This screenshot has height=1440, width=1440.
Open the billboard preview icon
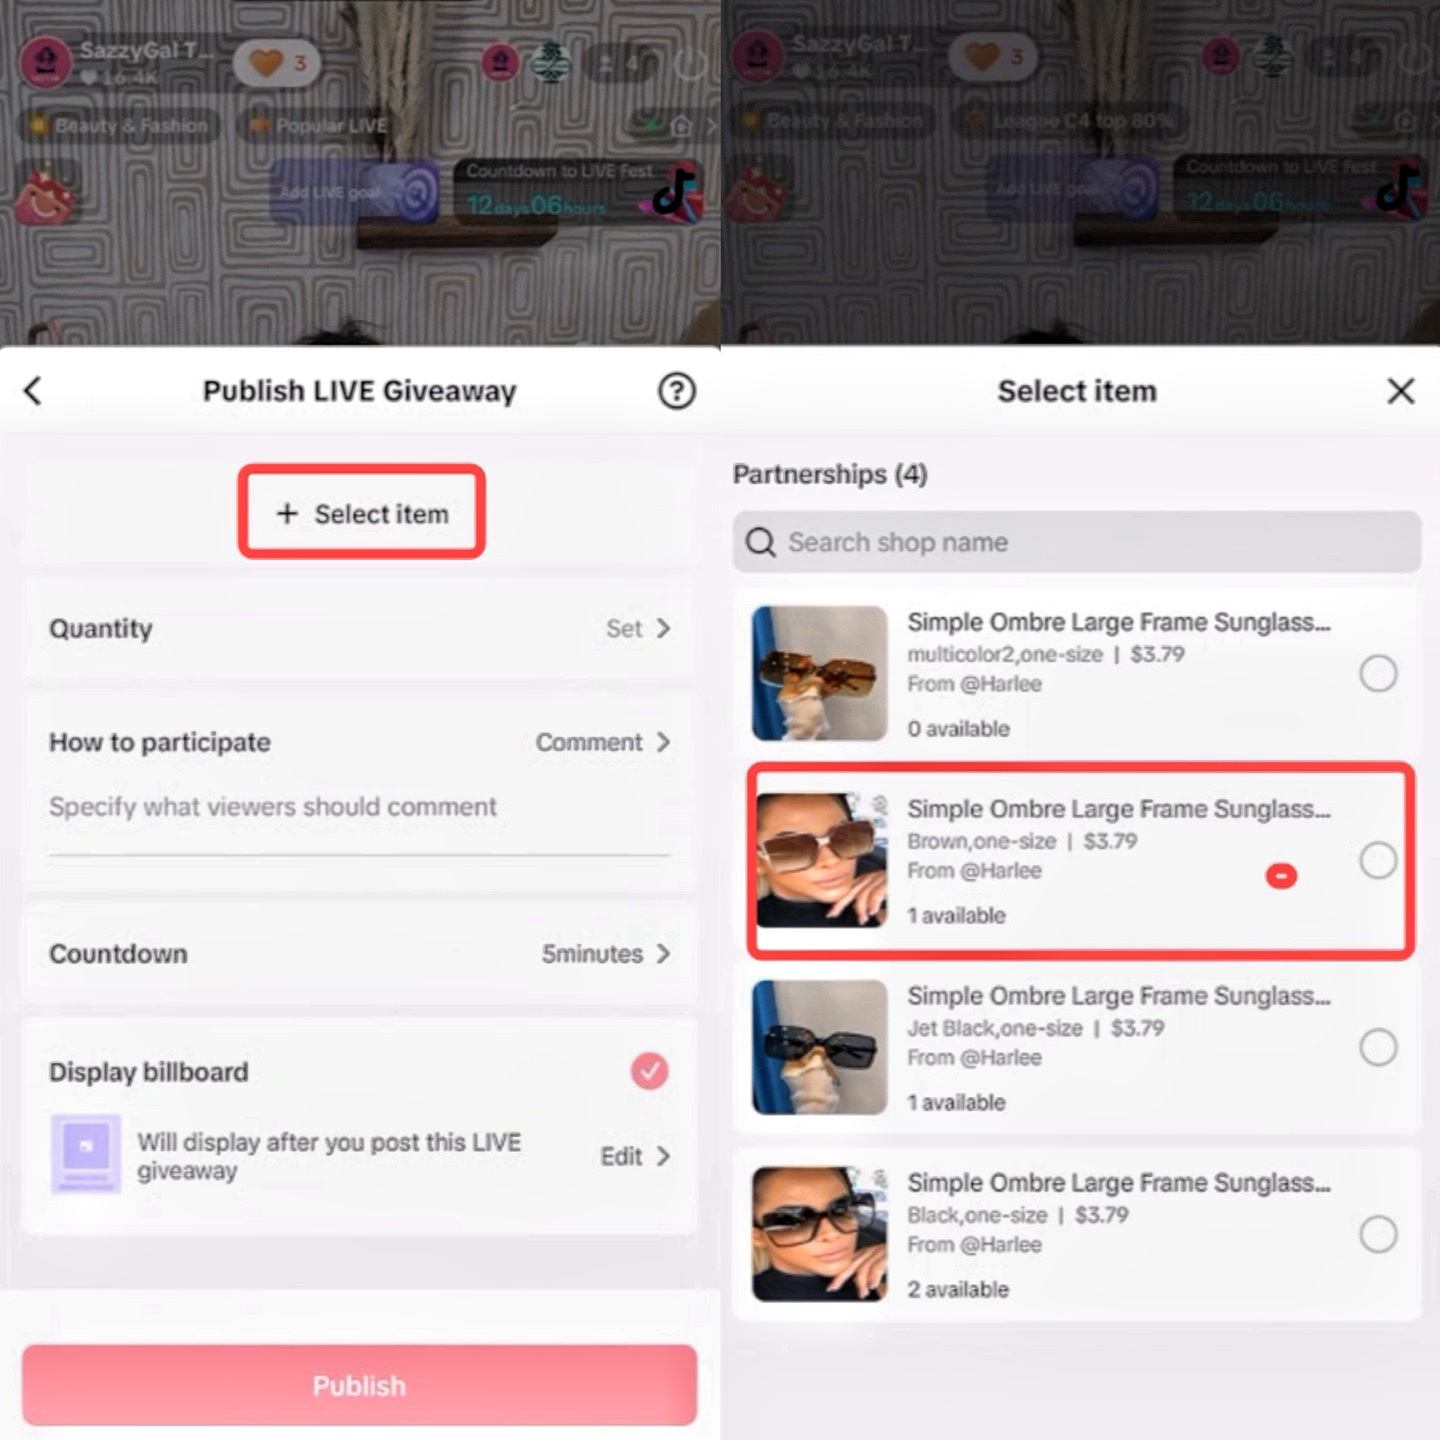86,1153
